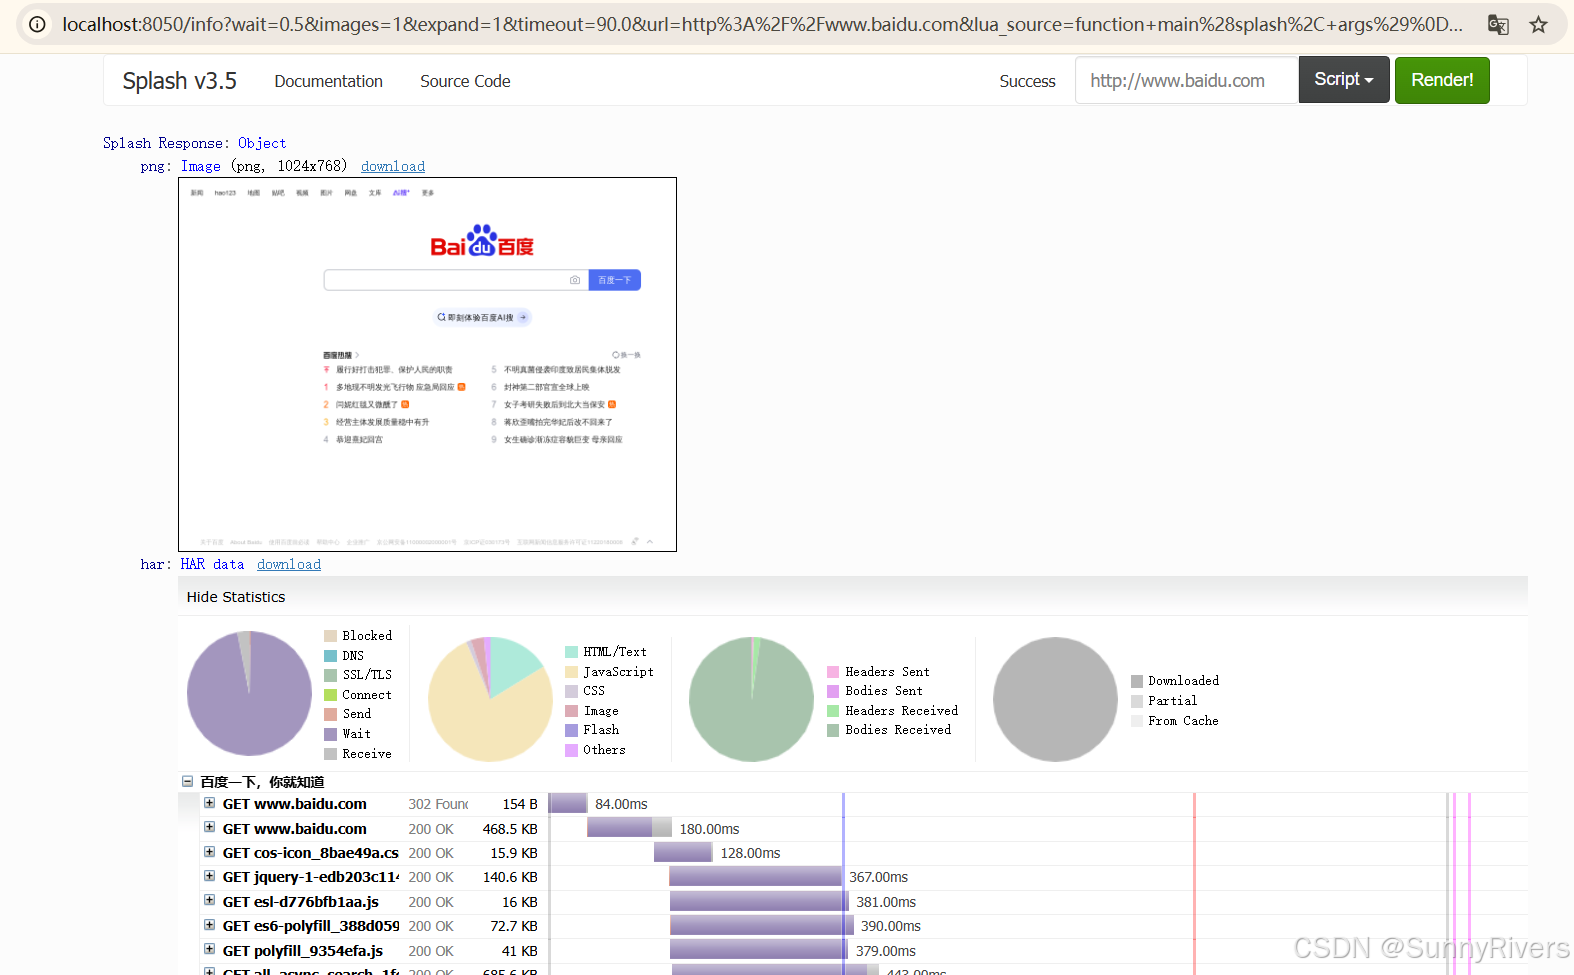1574x975 pixels.
Task: Open the Source Code menu item
Action: pos(465,81)
